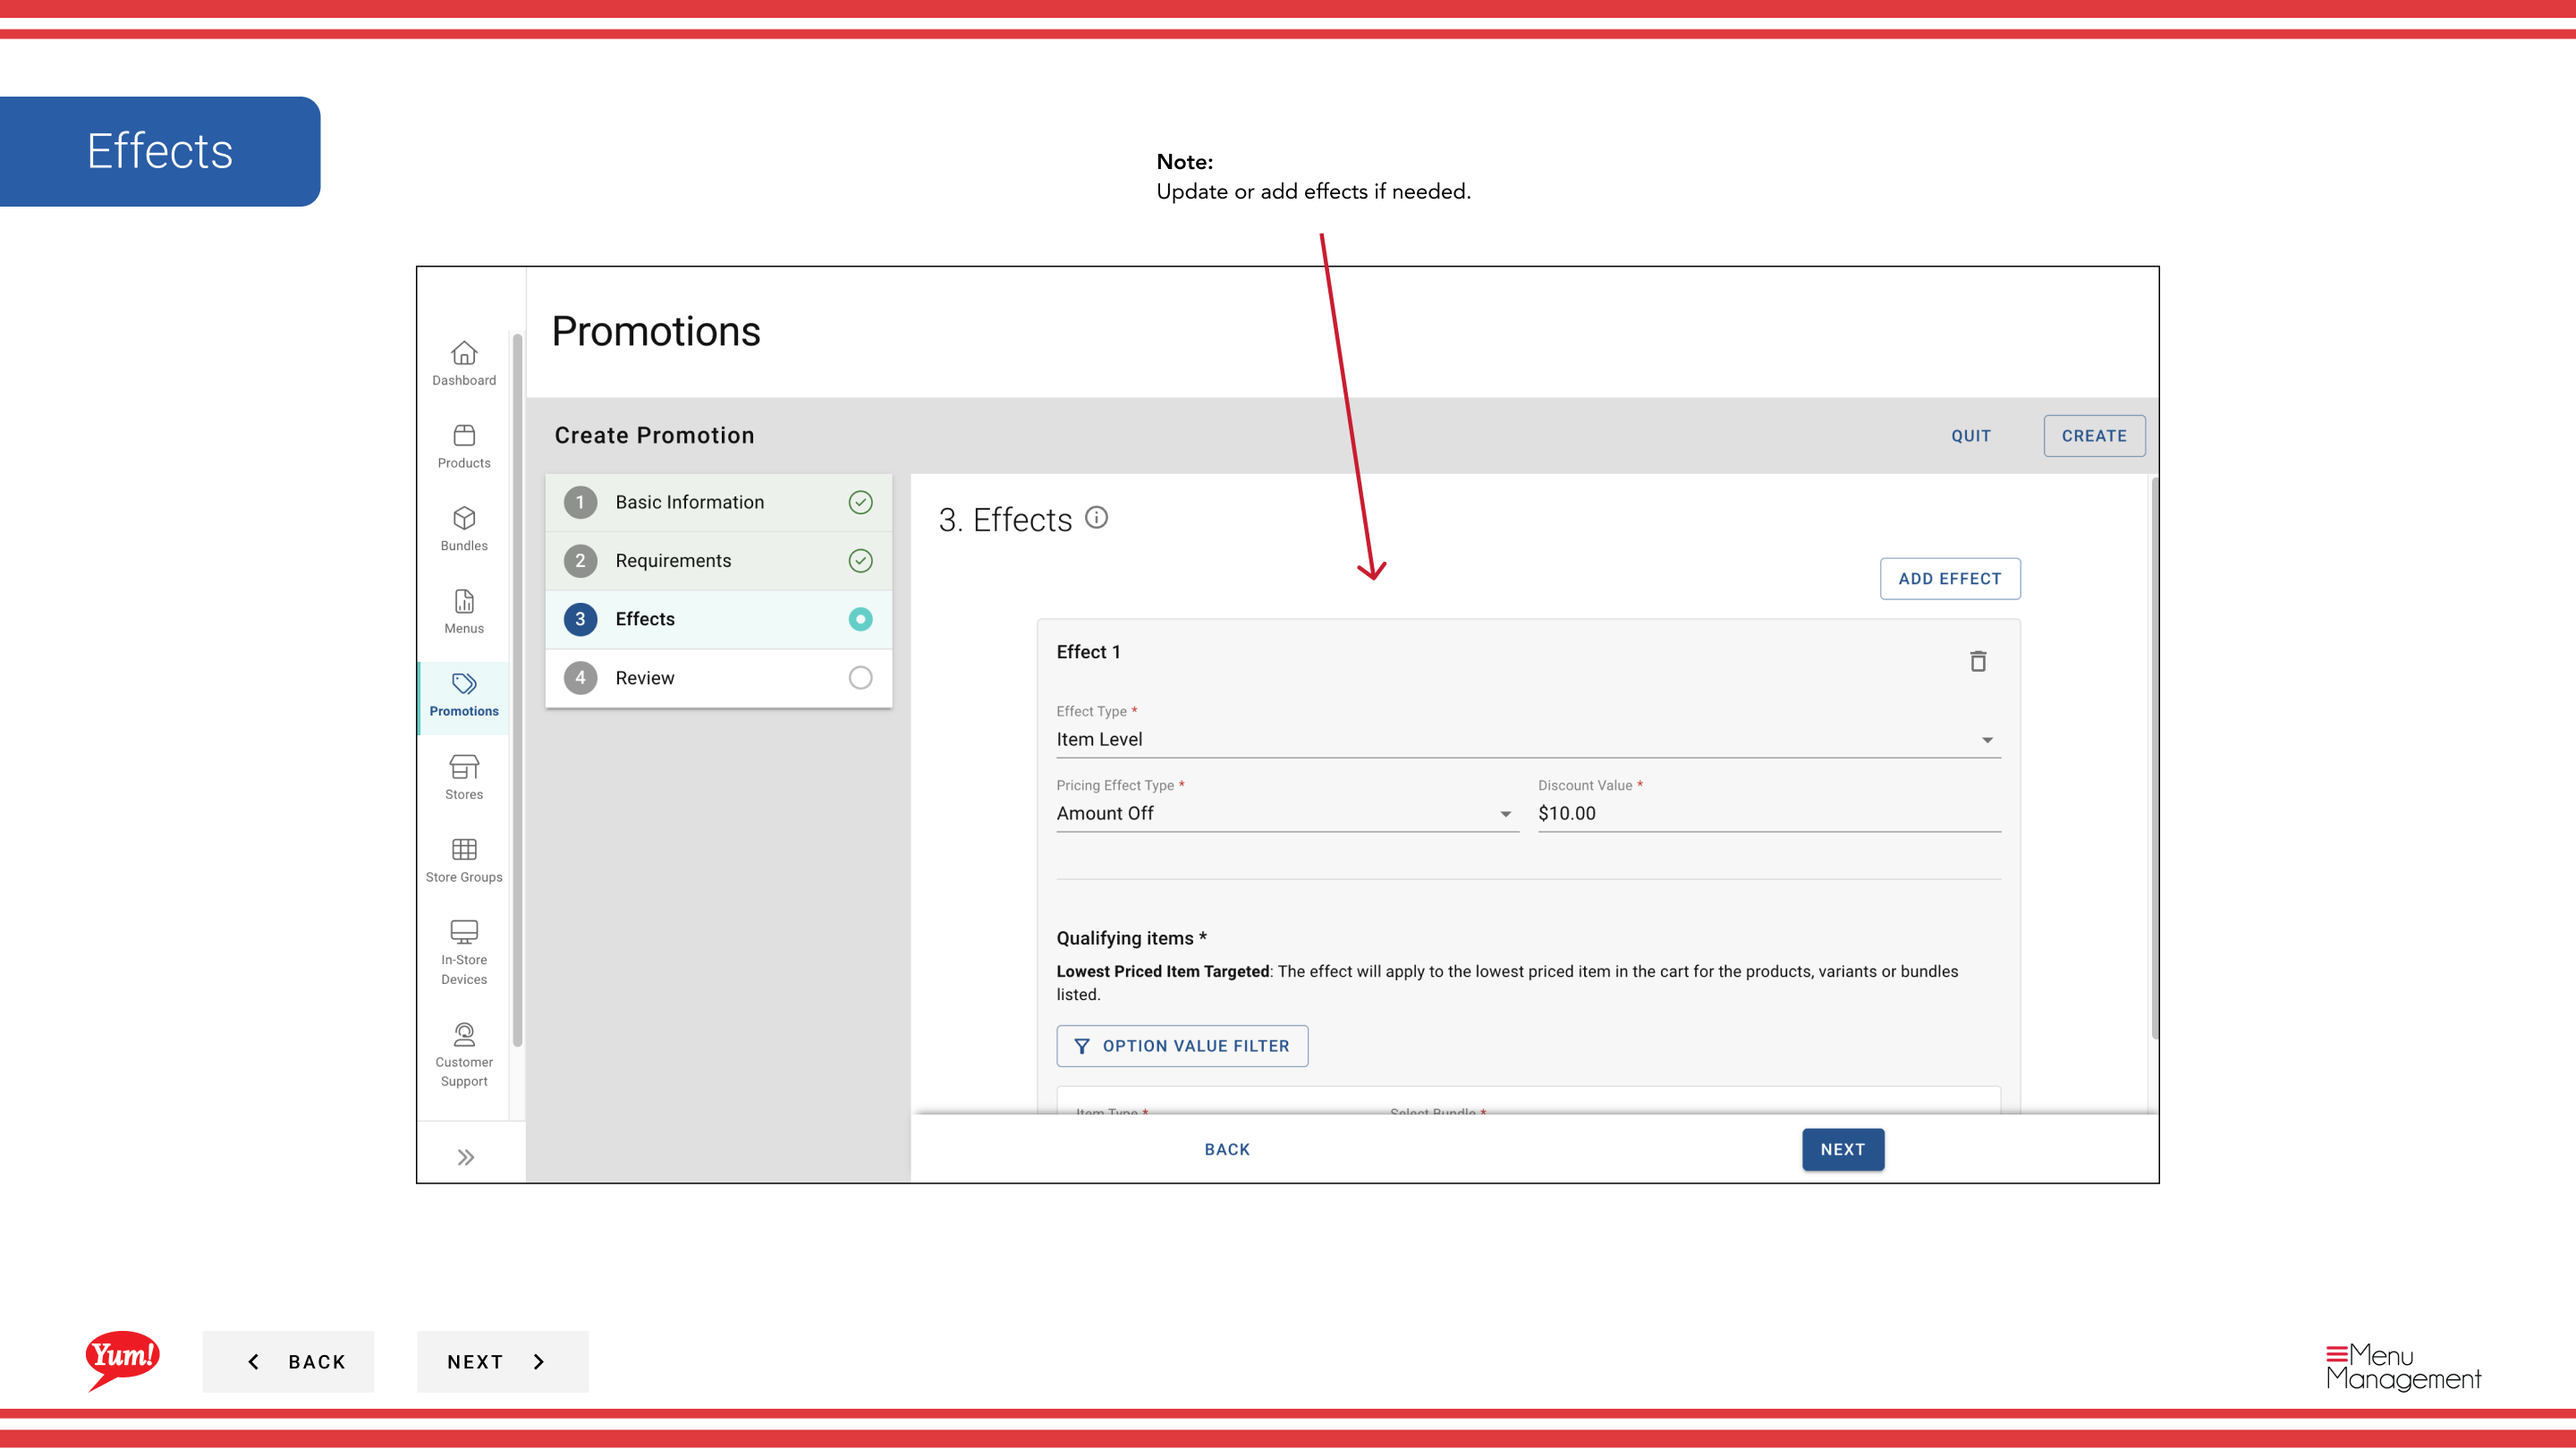Open the Effect Type dropdown
This screenshot has width=2576, height=1449.
[x=1528, y=740]
